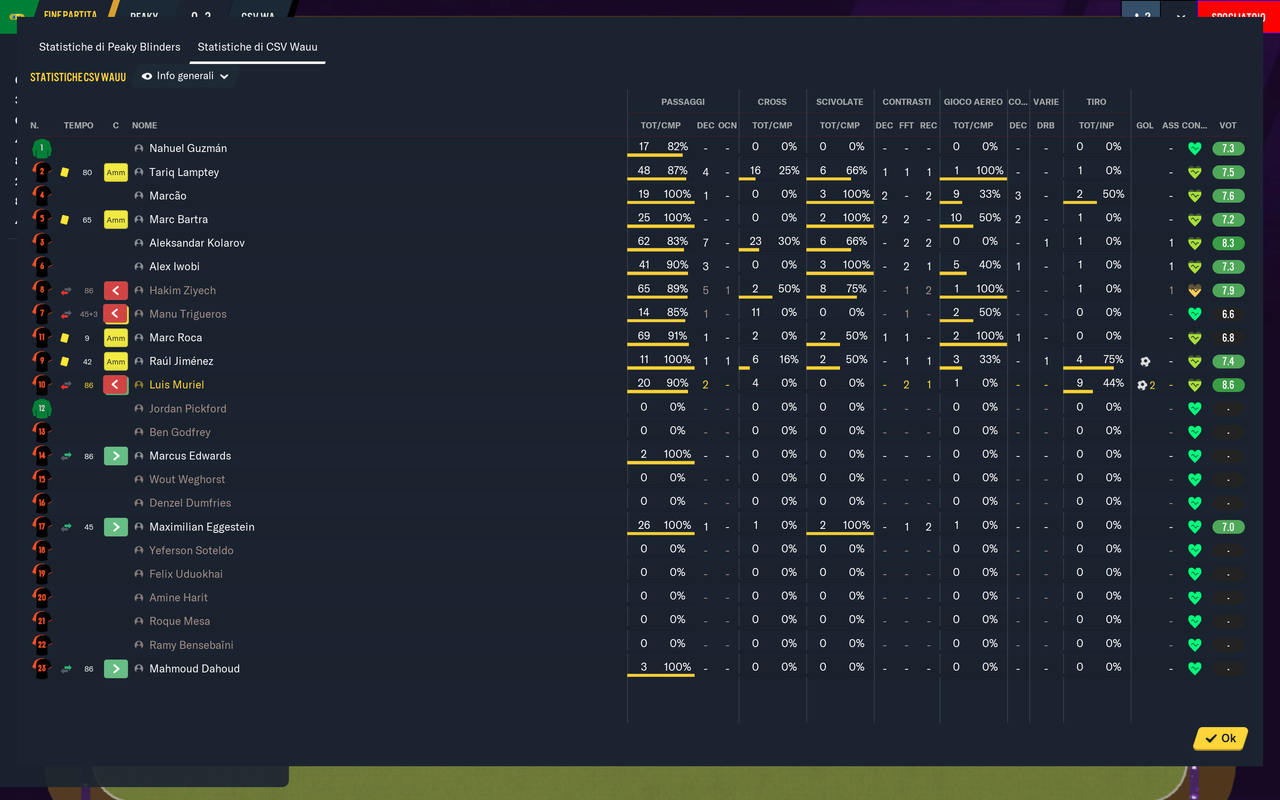The height and width of the screenshot is (800, 1280).
Task: Sort by the GOL column header
Action: 1145,126
